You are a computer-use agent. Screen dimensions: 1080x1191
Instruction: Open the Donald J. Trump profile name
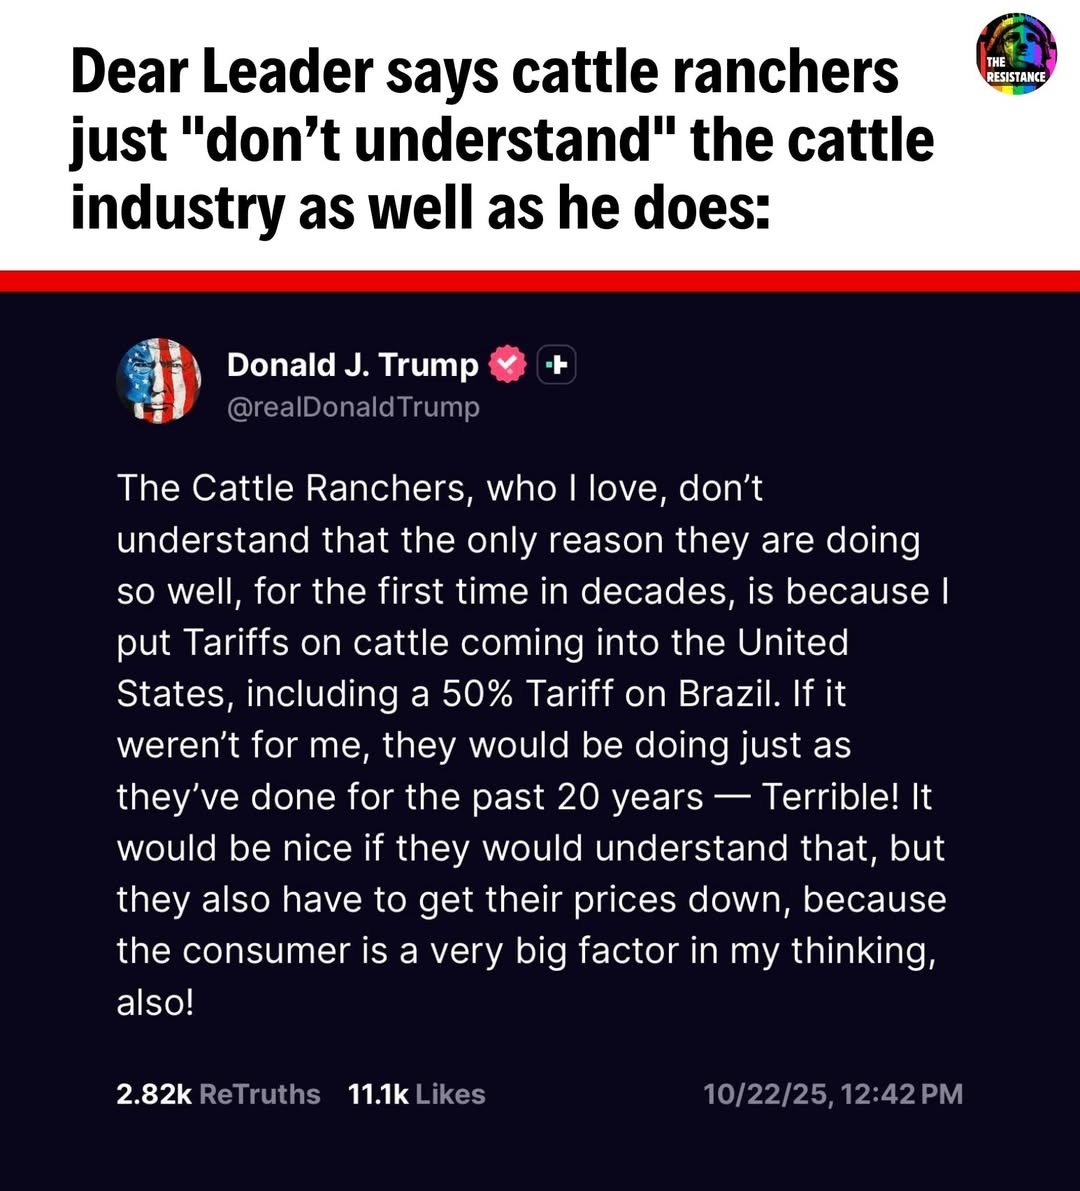pyautogui.click(x=352, y=364)
